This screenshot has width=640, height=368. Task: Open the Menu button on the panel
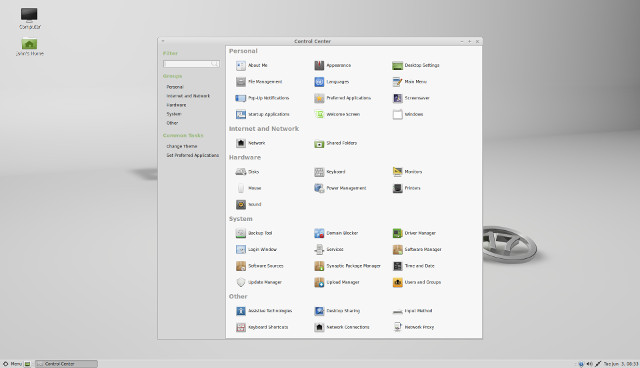point(12,364)
